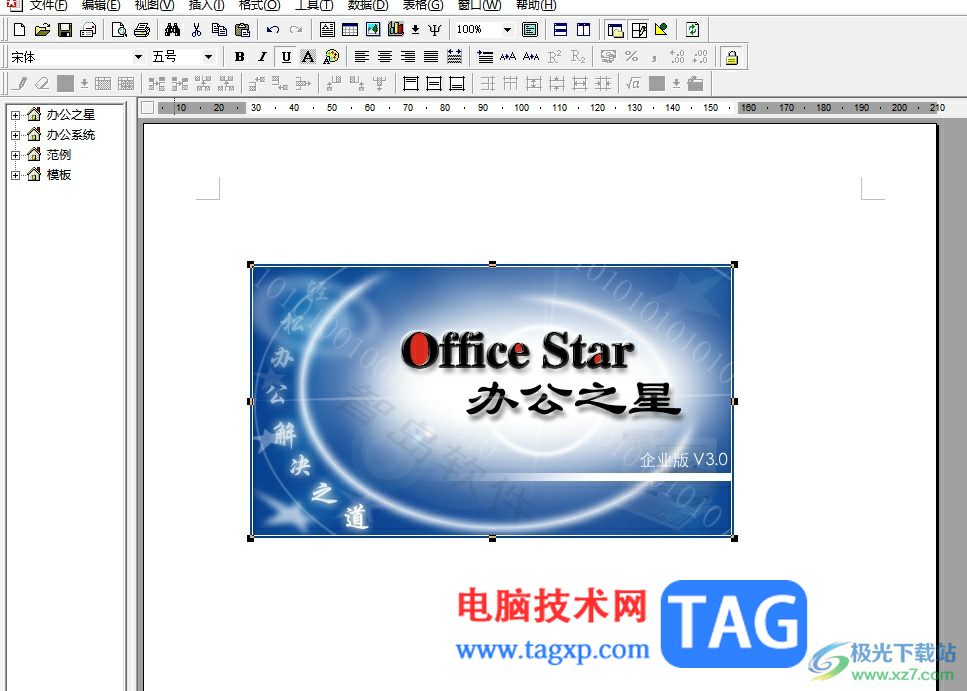Insert a chart using the bar chart icon
The image size is (967, 691).
click(x=396, y=30)
